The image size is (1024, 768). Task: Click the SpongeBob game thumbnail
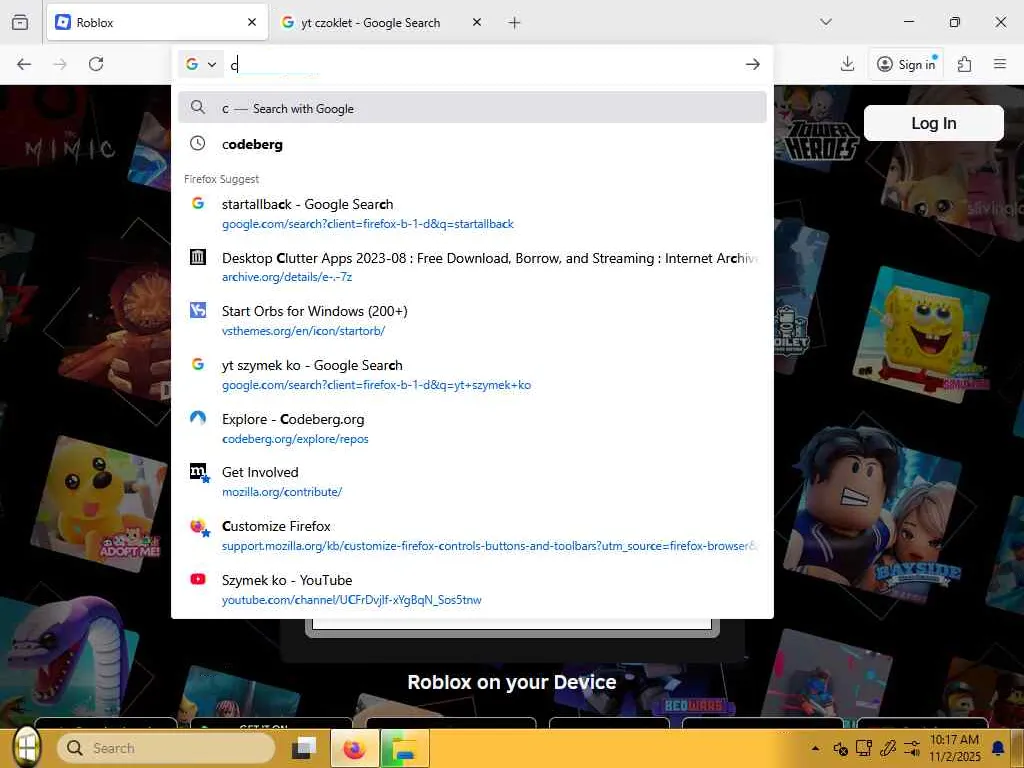(x=921, y=333)
